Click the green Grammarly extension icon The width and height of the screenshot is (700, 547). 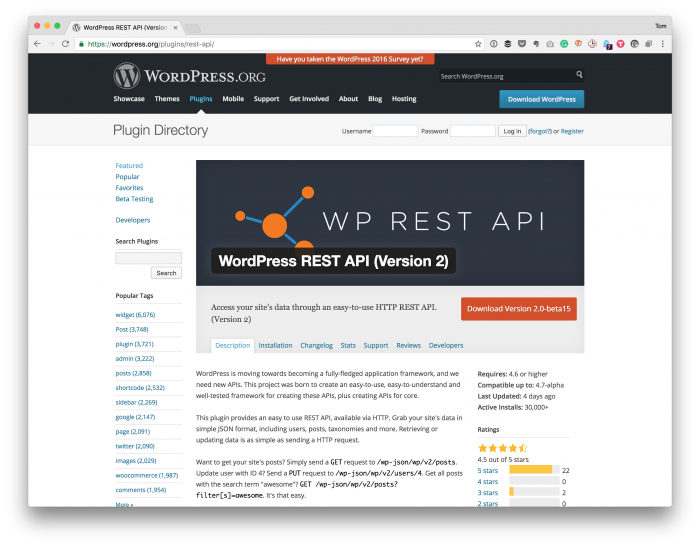pyautogui.click(x=564, y=44)
